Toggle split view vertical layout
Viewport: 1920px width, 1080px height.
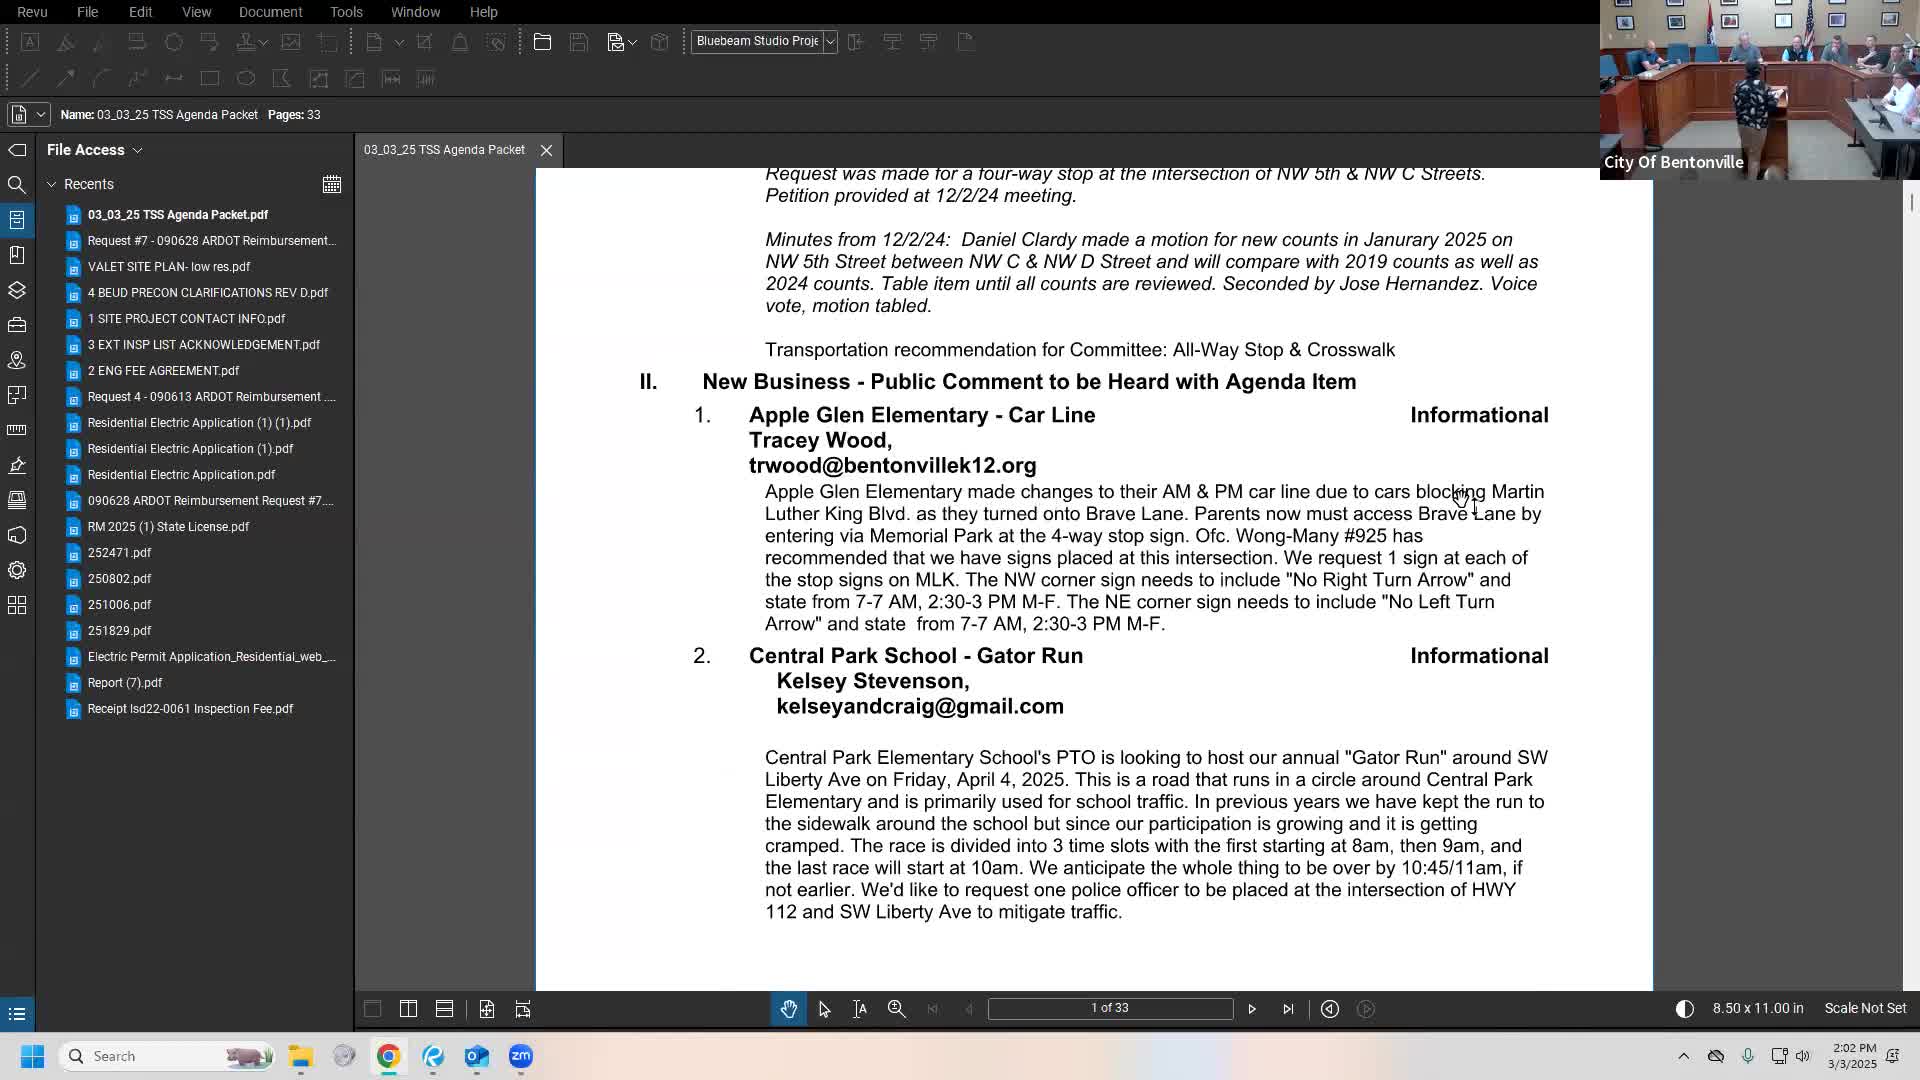(x=408, y=1009)
